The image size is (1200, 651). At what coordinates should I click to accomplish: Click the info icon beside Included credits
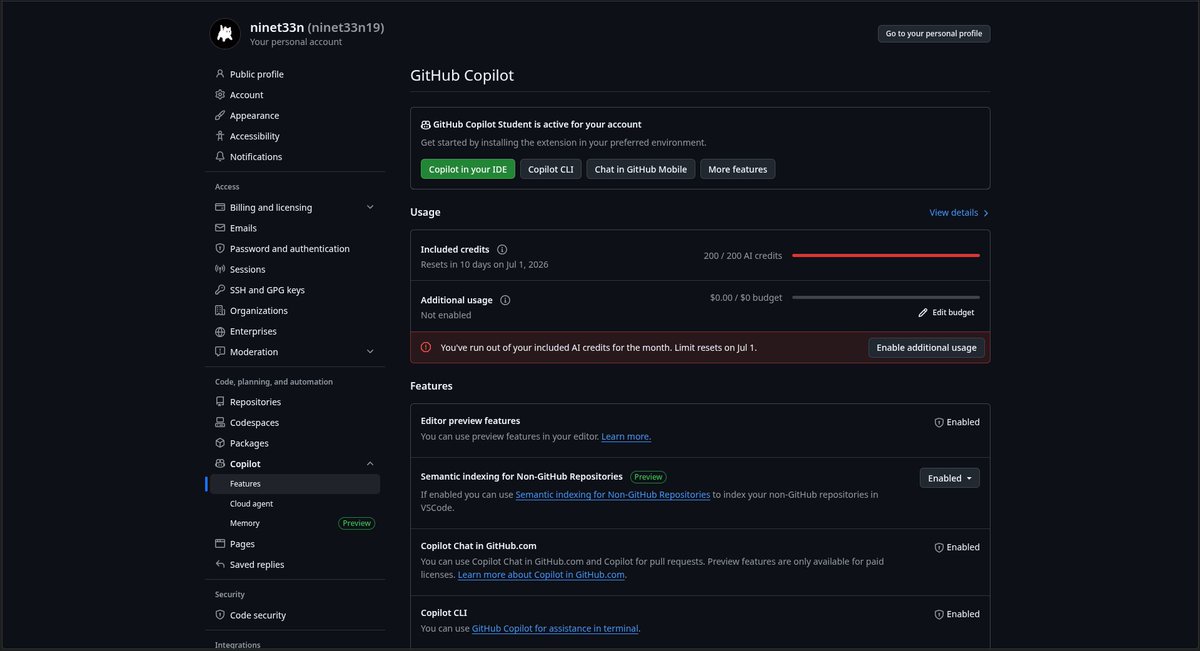coord(502,249)
